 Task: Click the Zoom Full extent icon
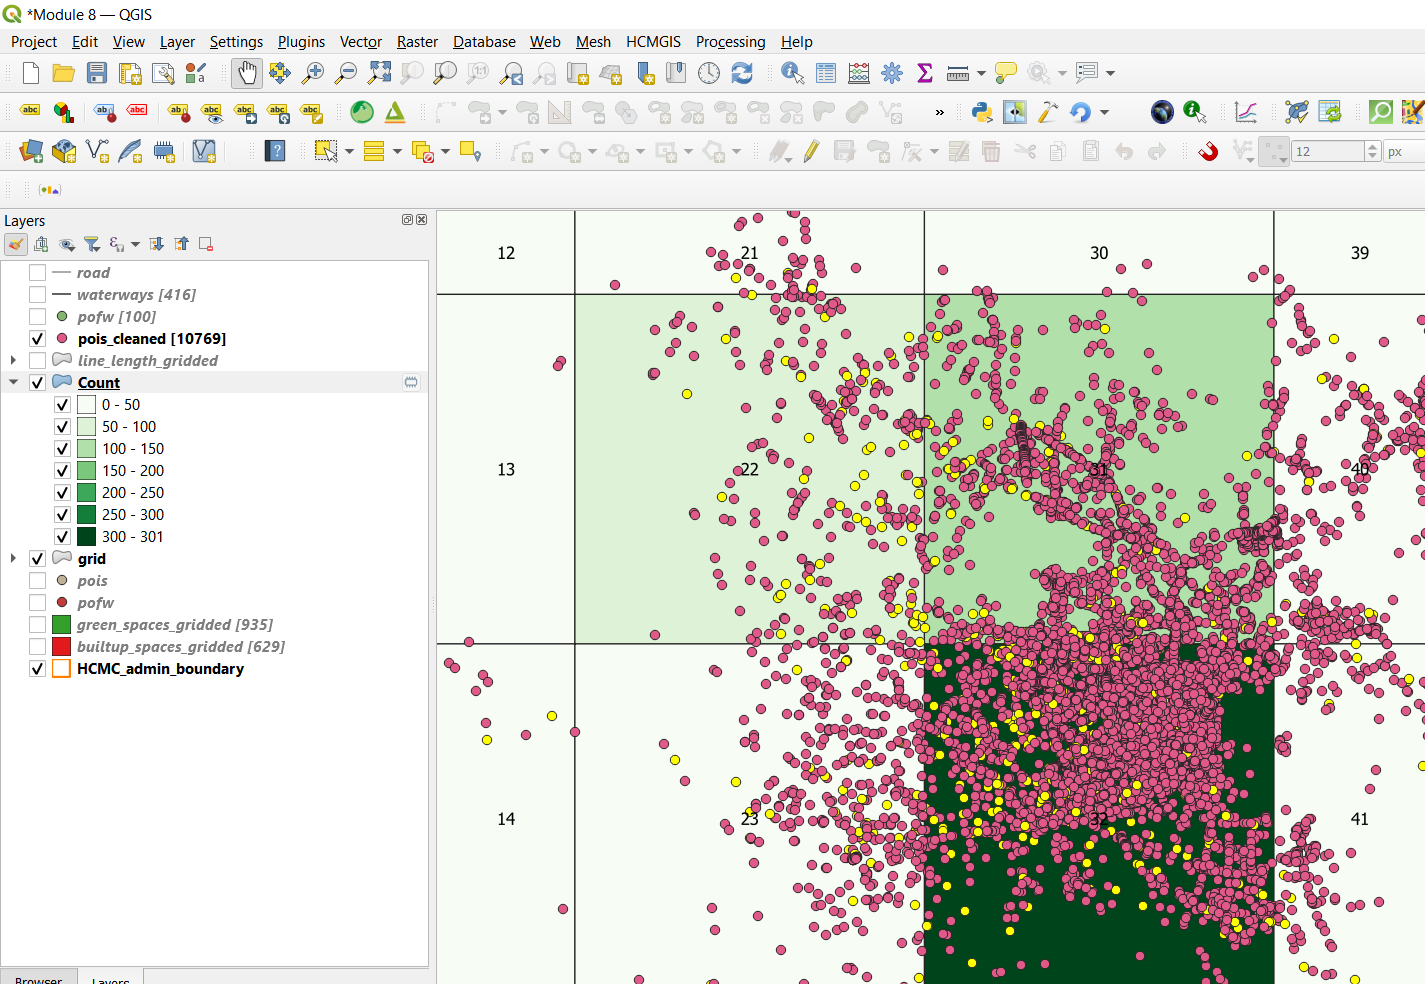pyautogui.click(x=380, y=73)
